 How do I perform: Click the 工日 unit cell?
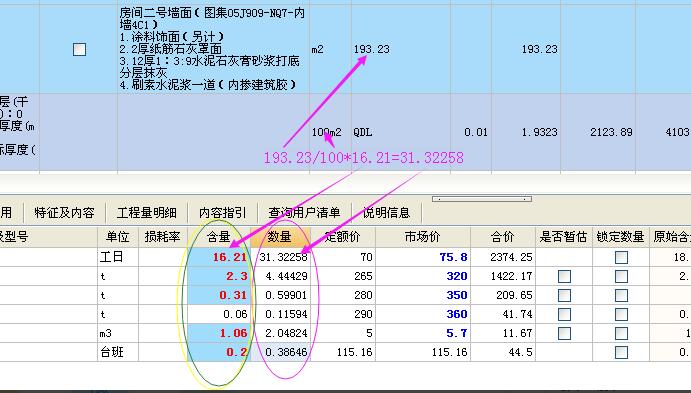[118, 257]
